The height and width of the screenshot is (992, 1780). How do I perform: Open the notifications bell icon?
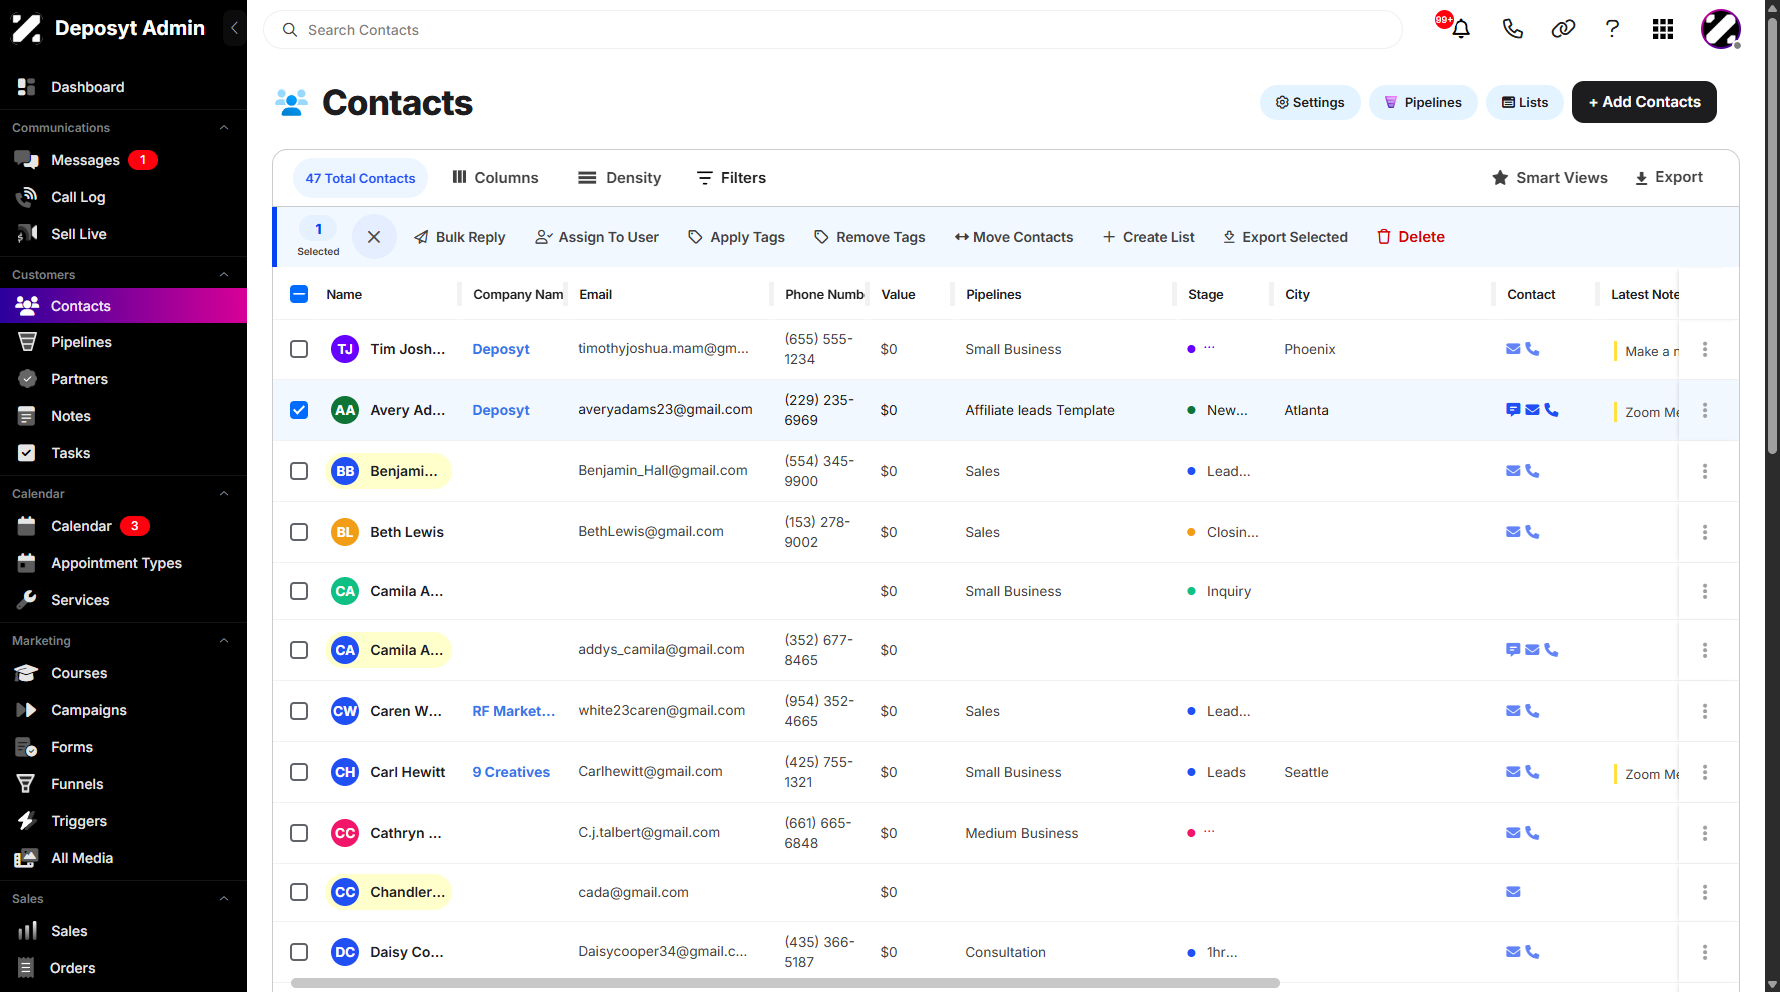[1461, 29]
